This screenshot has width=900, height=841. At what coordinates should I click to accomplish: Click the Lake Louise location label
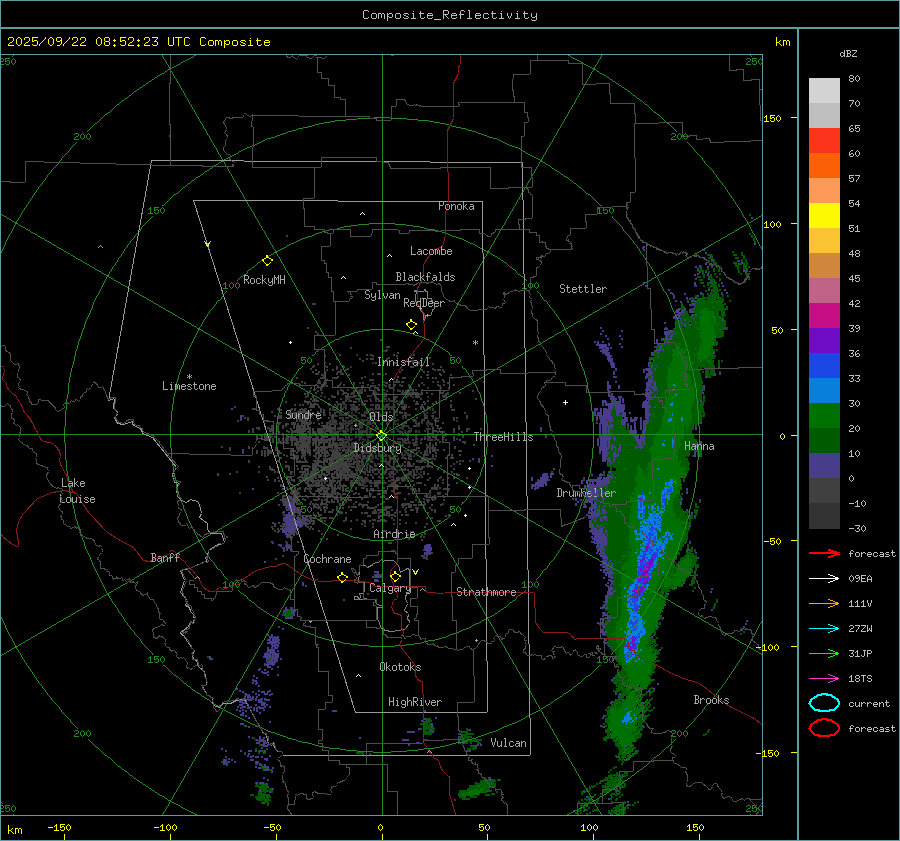[x=77, y=491]
